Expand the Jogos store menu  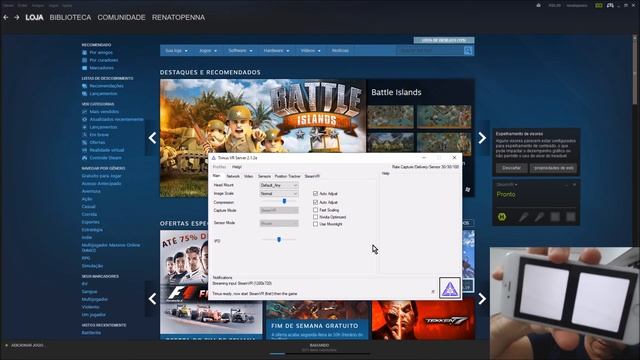(208, 51)
